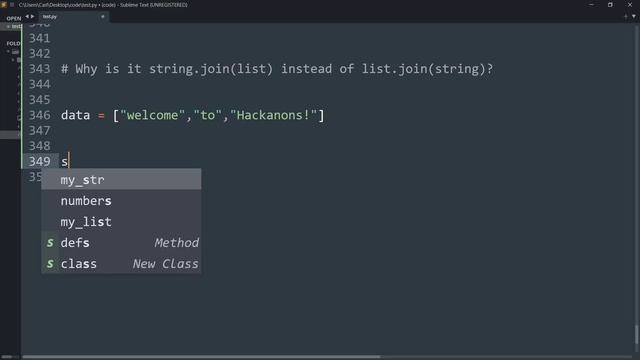Click the data variable on line 346
This screenshot has height=360, width=640.
tap(76, 115)
